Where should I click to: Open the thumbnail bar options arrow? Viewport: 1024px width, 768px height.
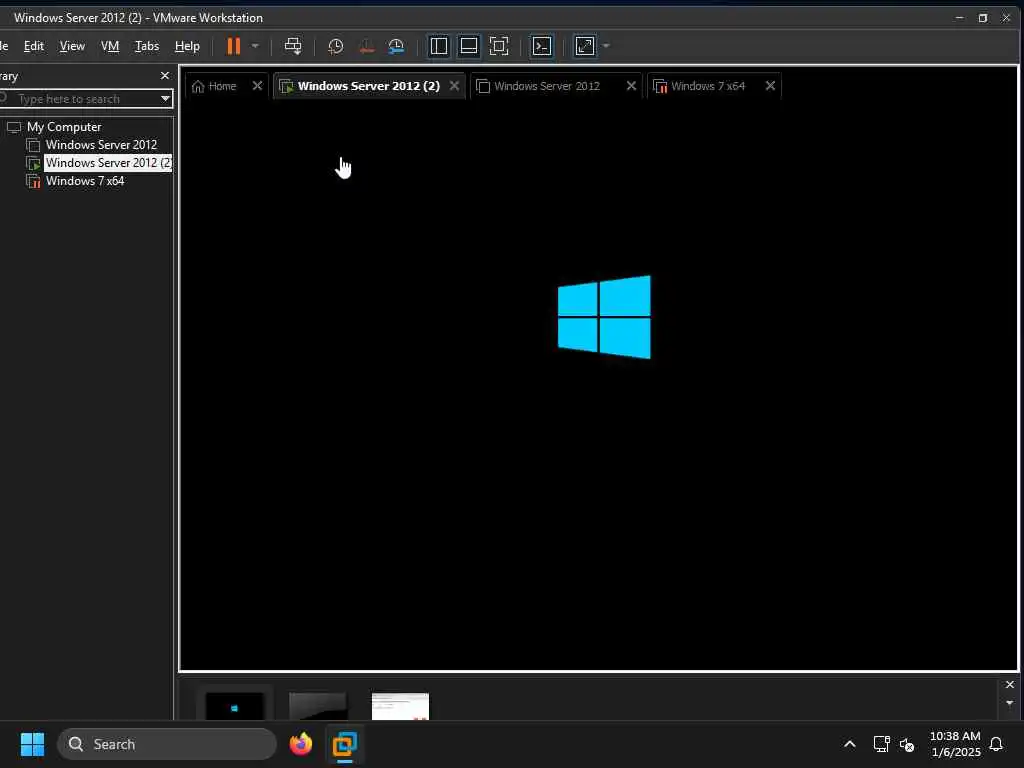click(1010, 703)
